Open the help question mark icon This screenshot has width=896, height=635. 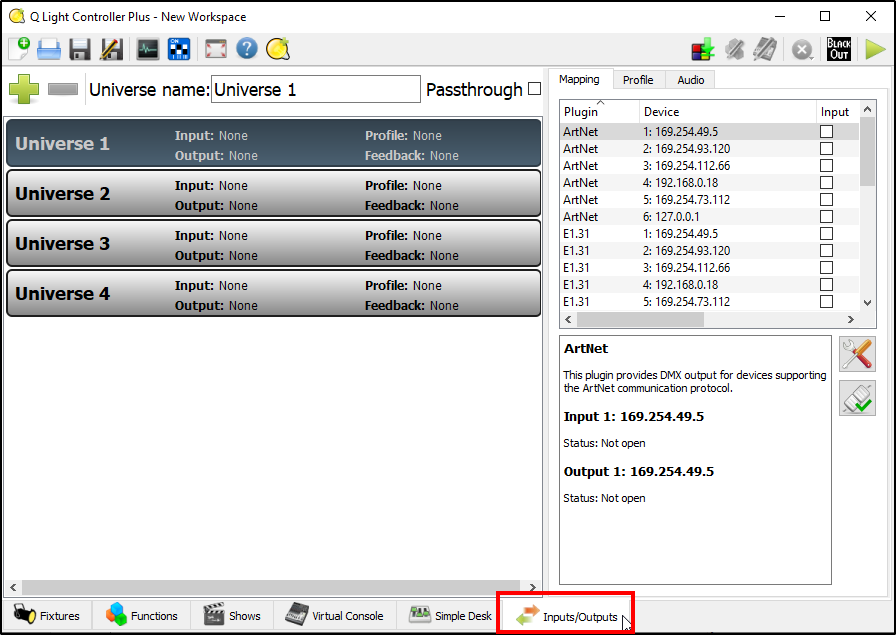click(x=247, y=49)
